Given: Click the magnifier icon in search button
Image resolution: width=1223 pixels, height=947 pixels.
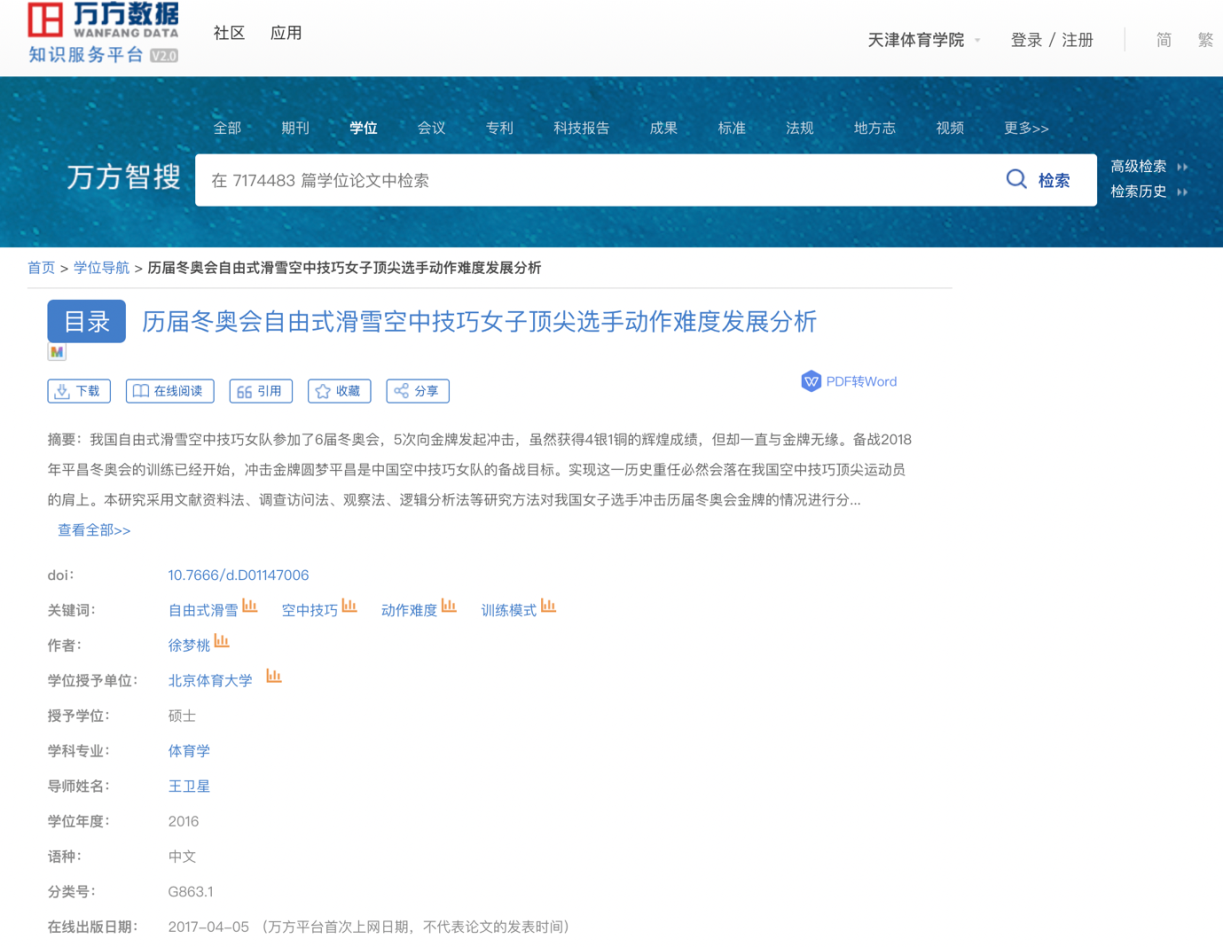Looking at the screenshot, I should coord(1016,179).
